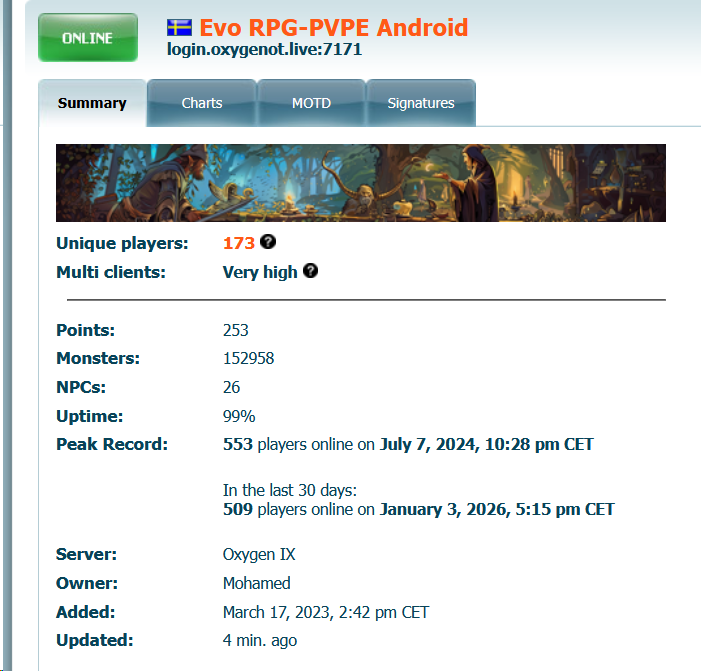Click the 'NPCs:' label
The width and height of the screenshot is (701, 671).
(81, 387)
